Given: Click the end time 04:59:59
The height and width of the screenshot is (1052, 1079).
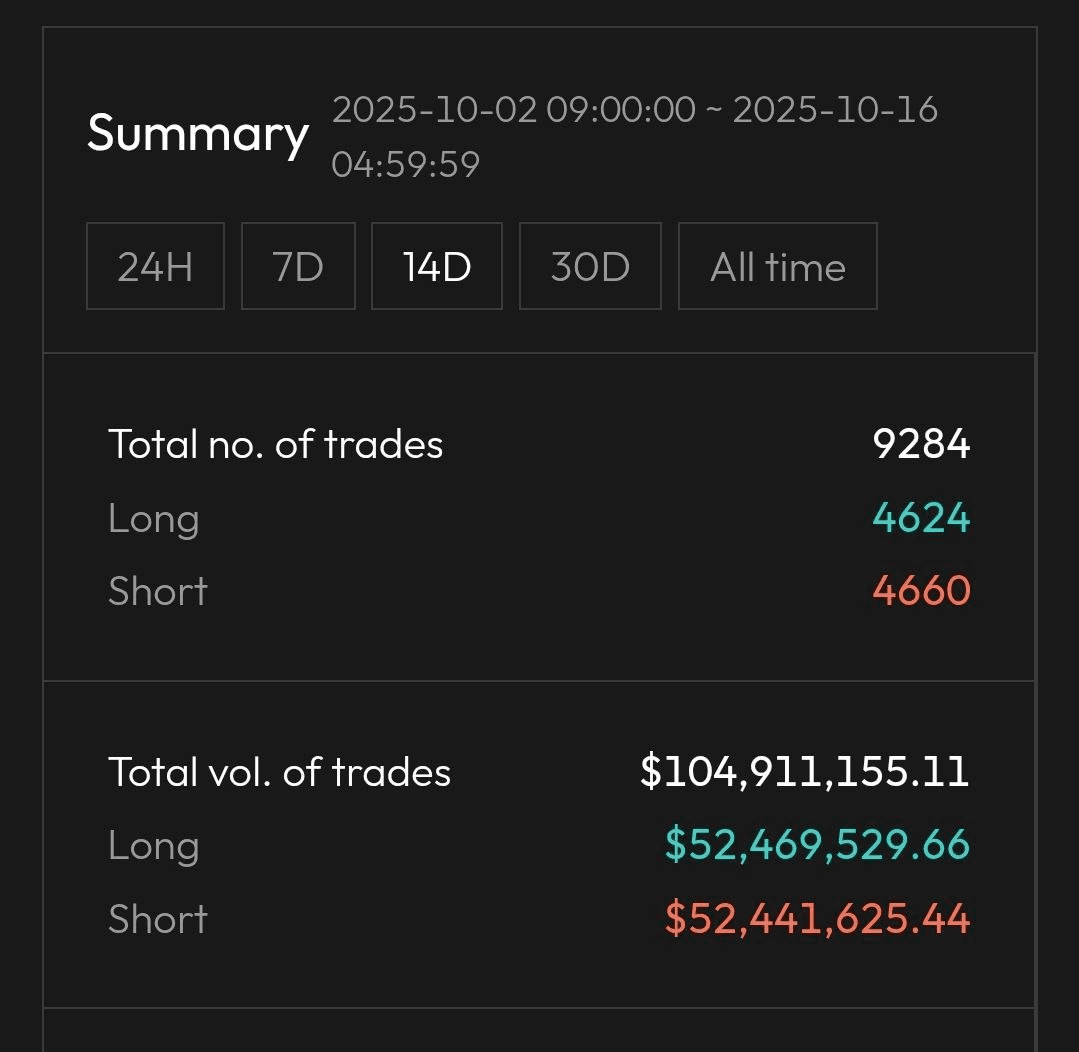Looking at the screenshot, I should [405, 163].
